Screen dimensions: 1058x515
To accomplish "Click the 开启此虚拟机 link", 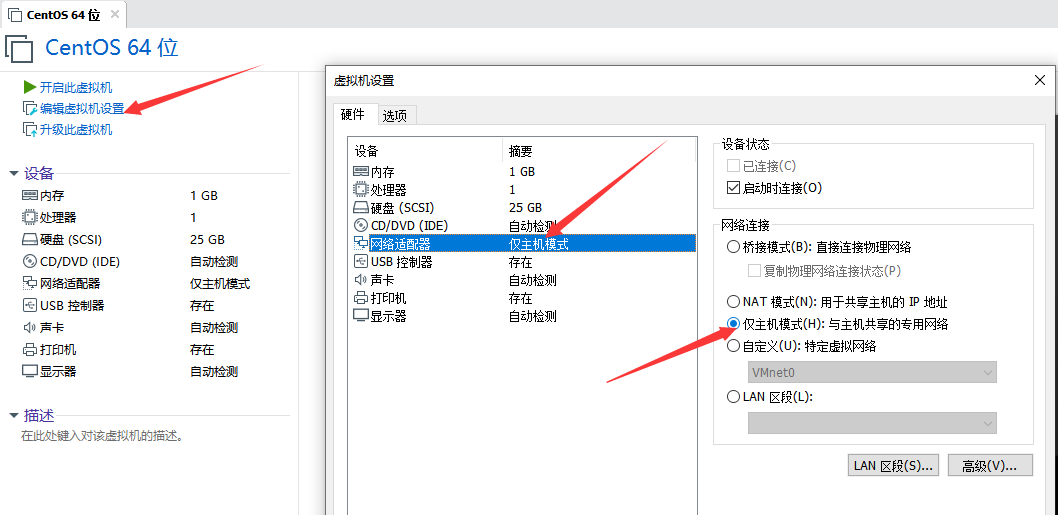I will 76,87.
